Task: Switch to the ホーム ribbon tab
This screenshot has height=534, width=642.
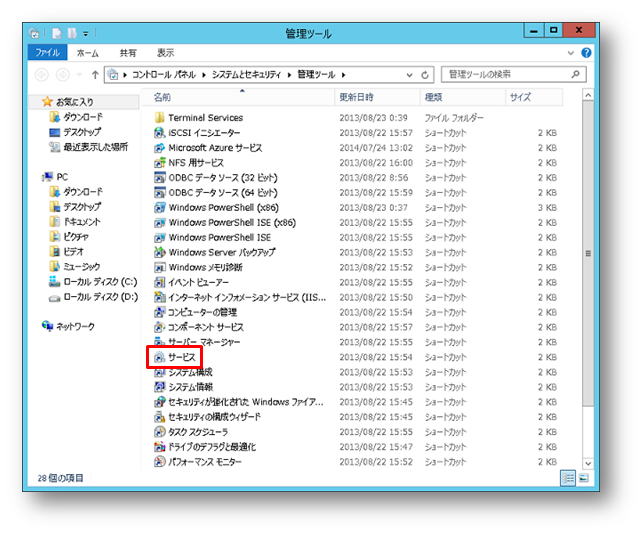Action: pos(88,53)
